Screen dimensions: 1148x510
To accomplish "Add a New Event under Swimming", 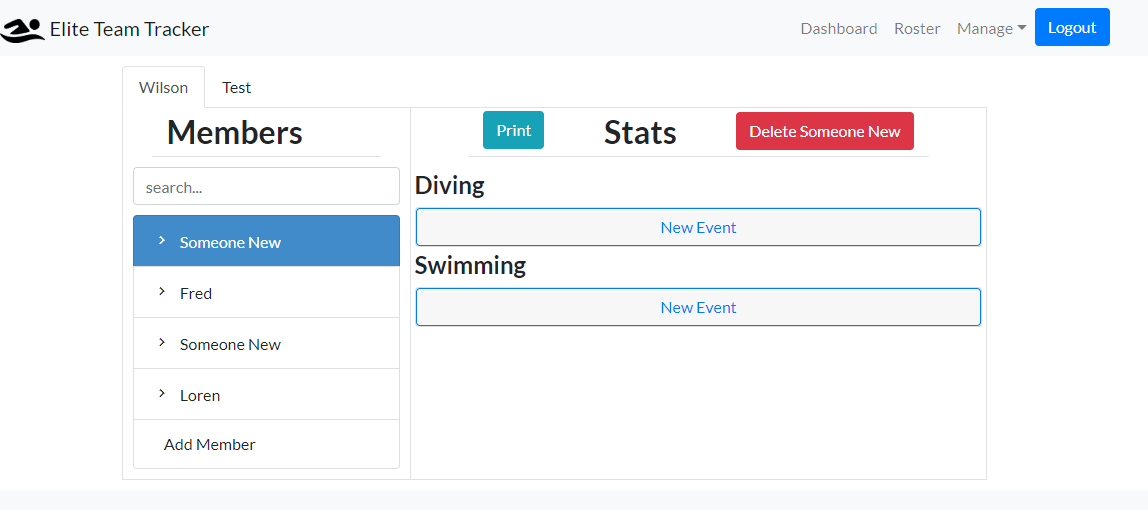I will pos(698,307).
